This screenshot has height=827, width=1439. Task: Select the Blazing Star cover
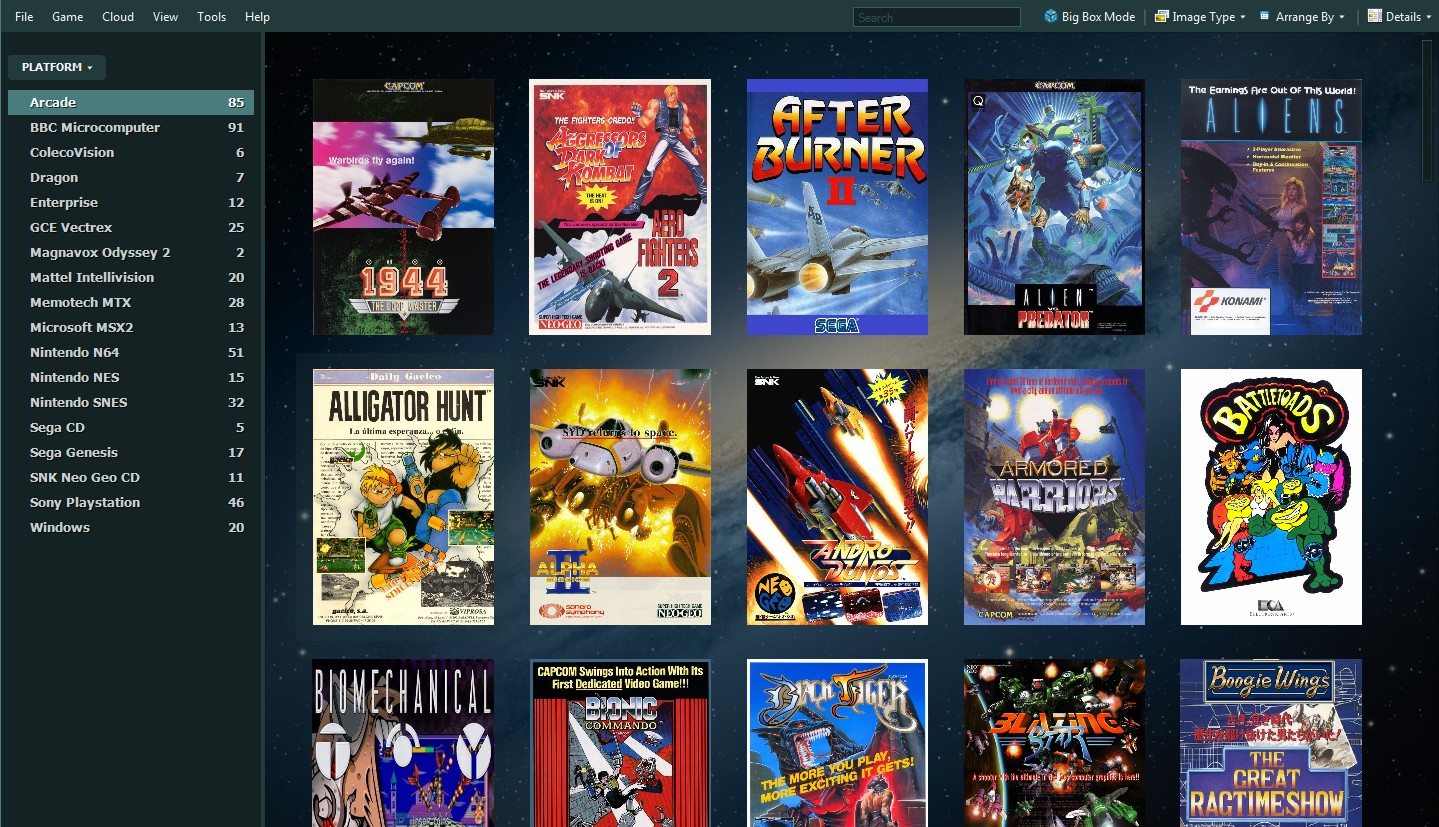[x=1054, y=743]
